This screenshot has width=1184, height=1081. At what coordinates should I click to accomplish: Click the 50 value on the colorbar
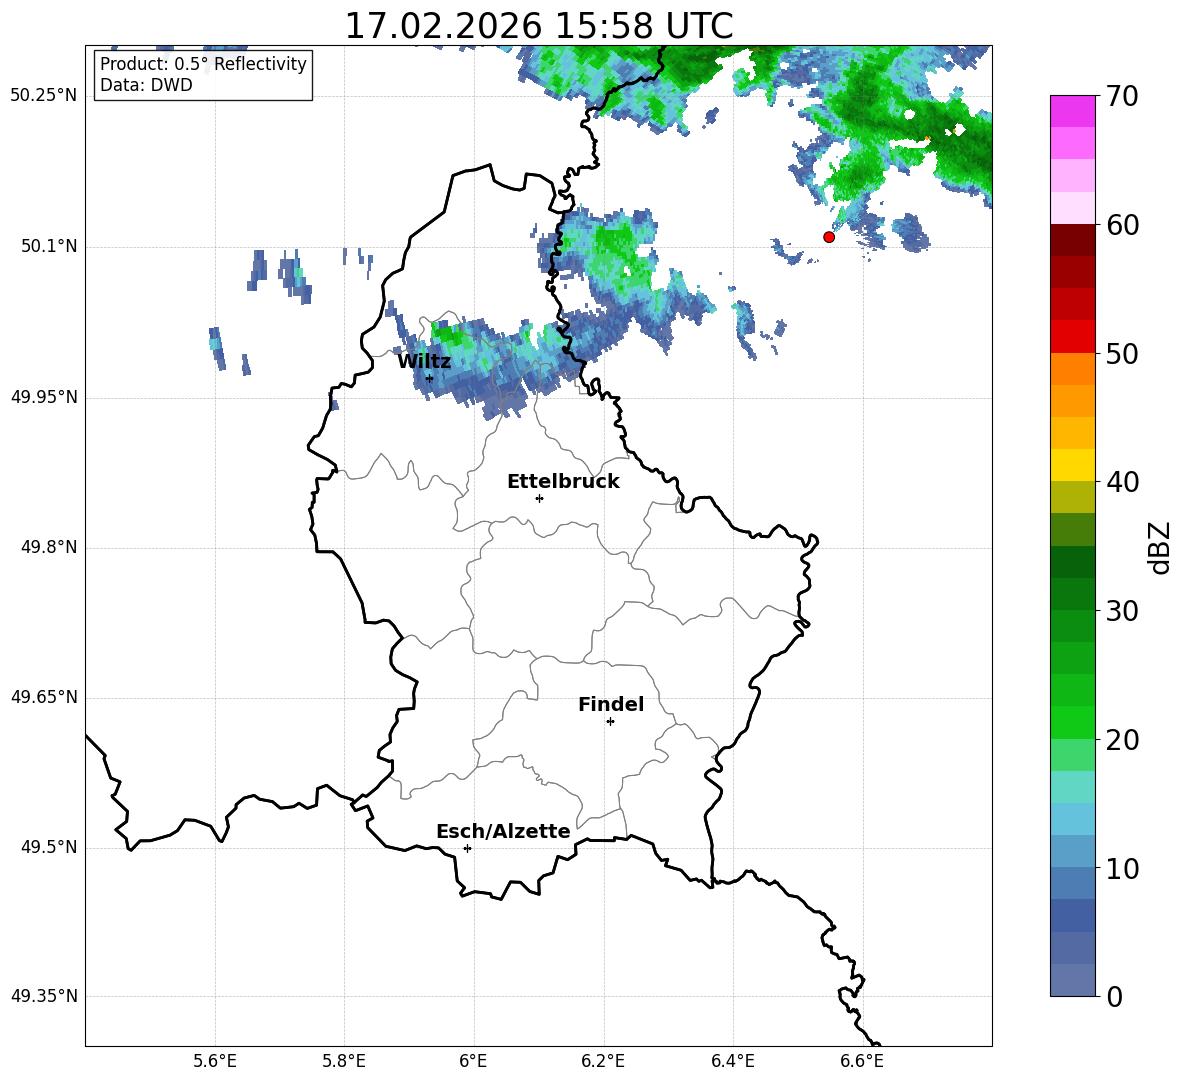point(1122,354)
